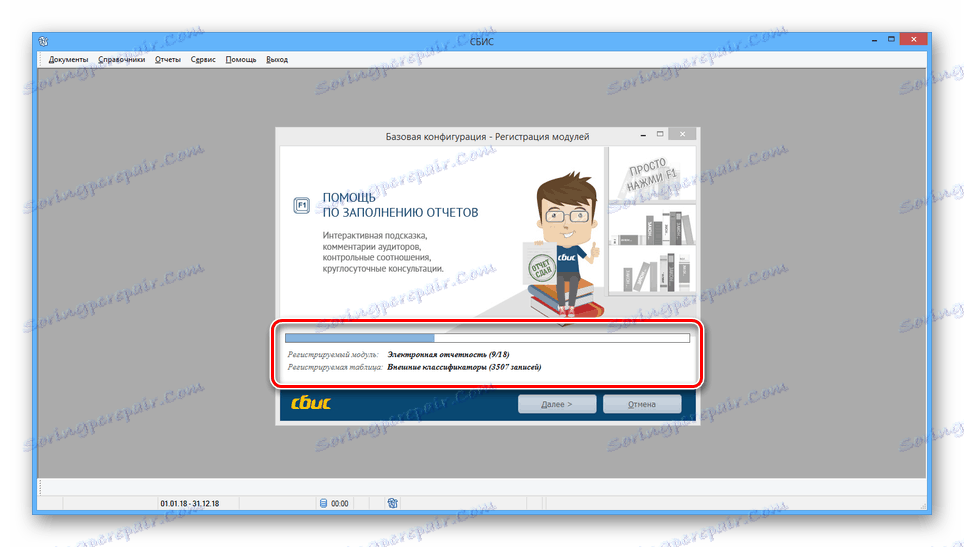Click the heading ПОМОЩЬ ПО ЗАПОЛНЕНИЮ ОТЧЕТОВ
Image resolution: width=964 pixels, height=547 pixels.
click(x=400, y=205)
